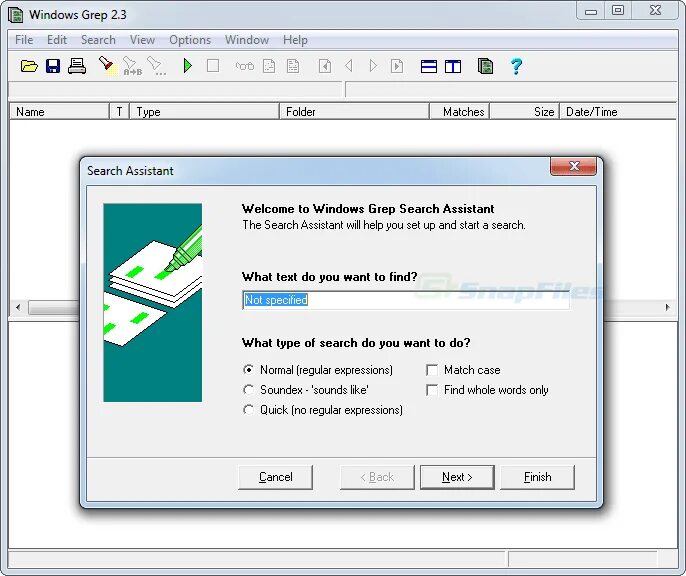Click Next to continue the wizard
The width and height of the screenshot is (686, 576).
pyautogui.click(x=457, y=477)
